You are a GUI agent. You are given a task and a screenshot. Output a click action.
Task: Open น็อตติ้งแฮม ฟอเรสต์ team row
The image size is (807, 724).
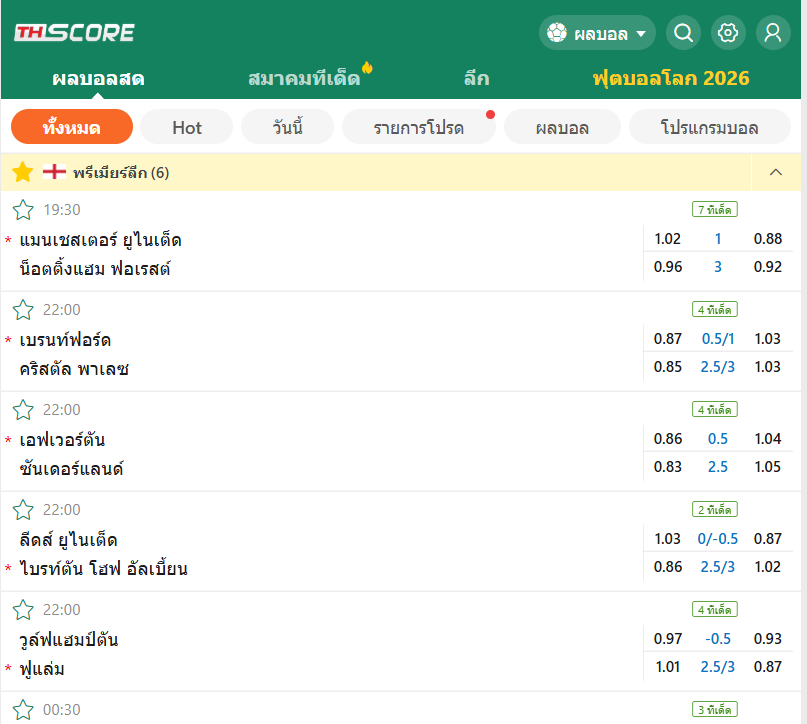95,269
